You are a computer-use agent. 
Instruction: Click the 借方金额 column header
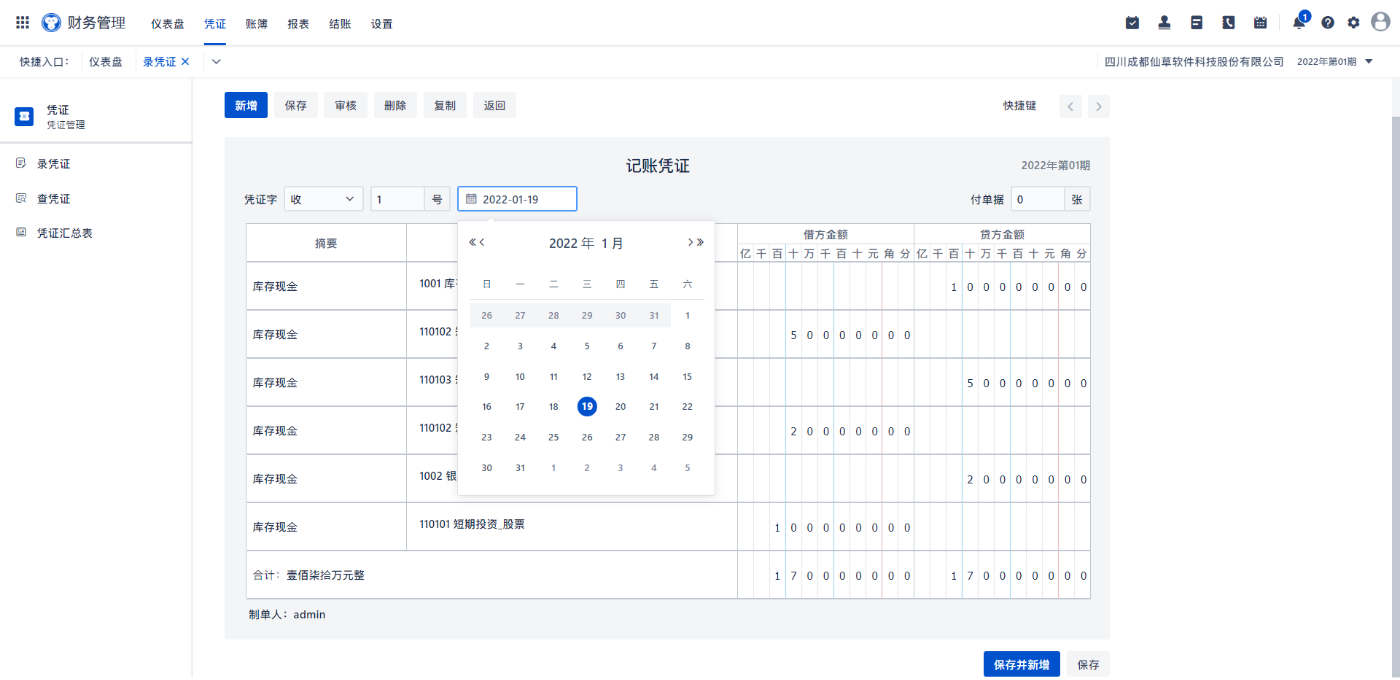point(825,235)
